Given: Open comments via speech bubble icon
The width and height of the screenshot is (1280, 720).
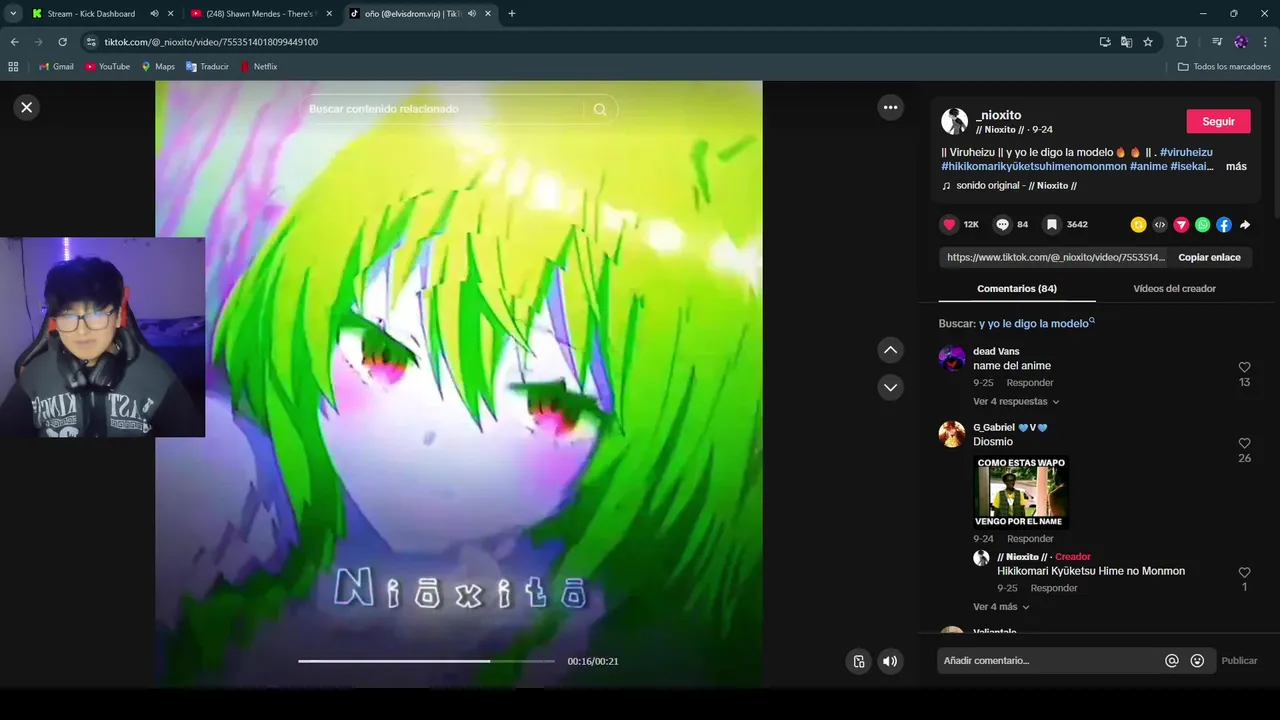Looking at the screenshot, I should click(1003, 225).
